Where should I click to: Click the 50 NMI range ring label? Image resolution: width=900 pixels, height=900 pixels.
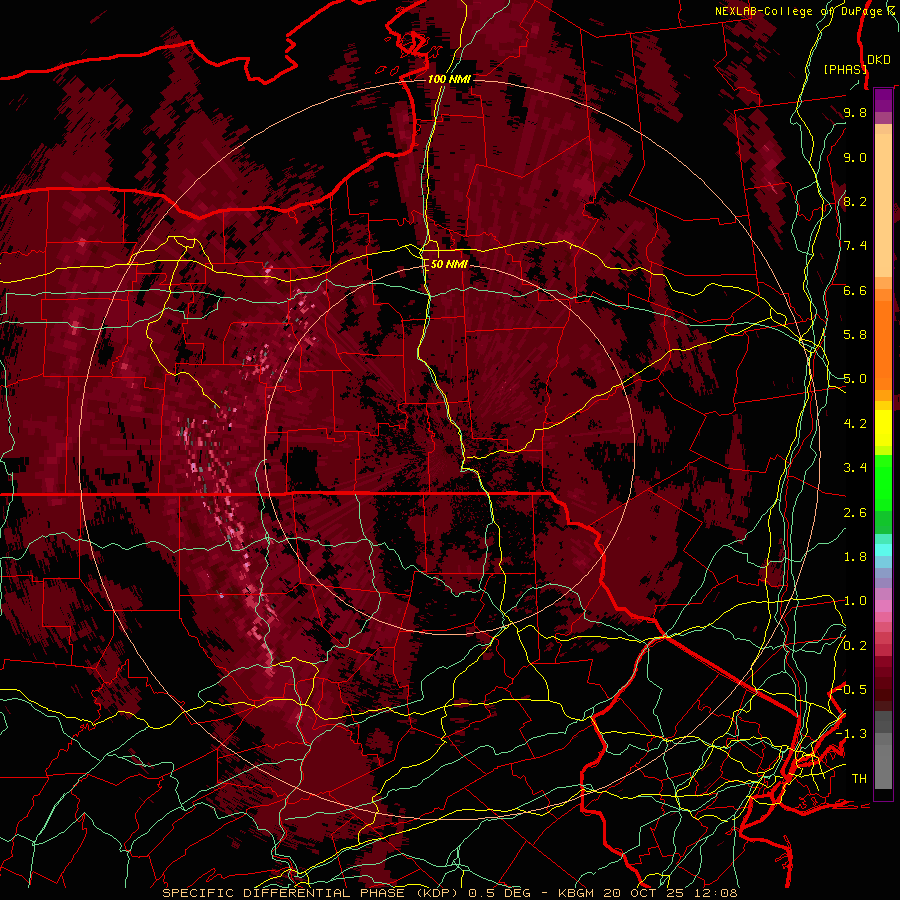[x=449, y=264]
